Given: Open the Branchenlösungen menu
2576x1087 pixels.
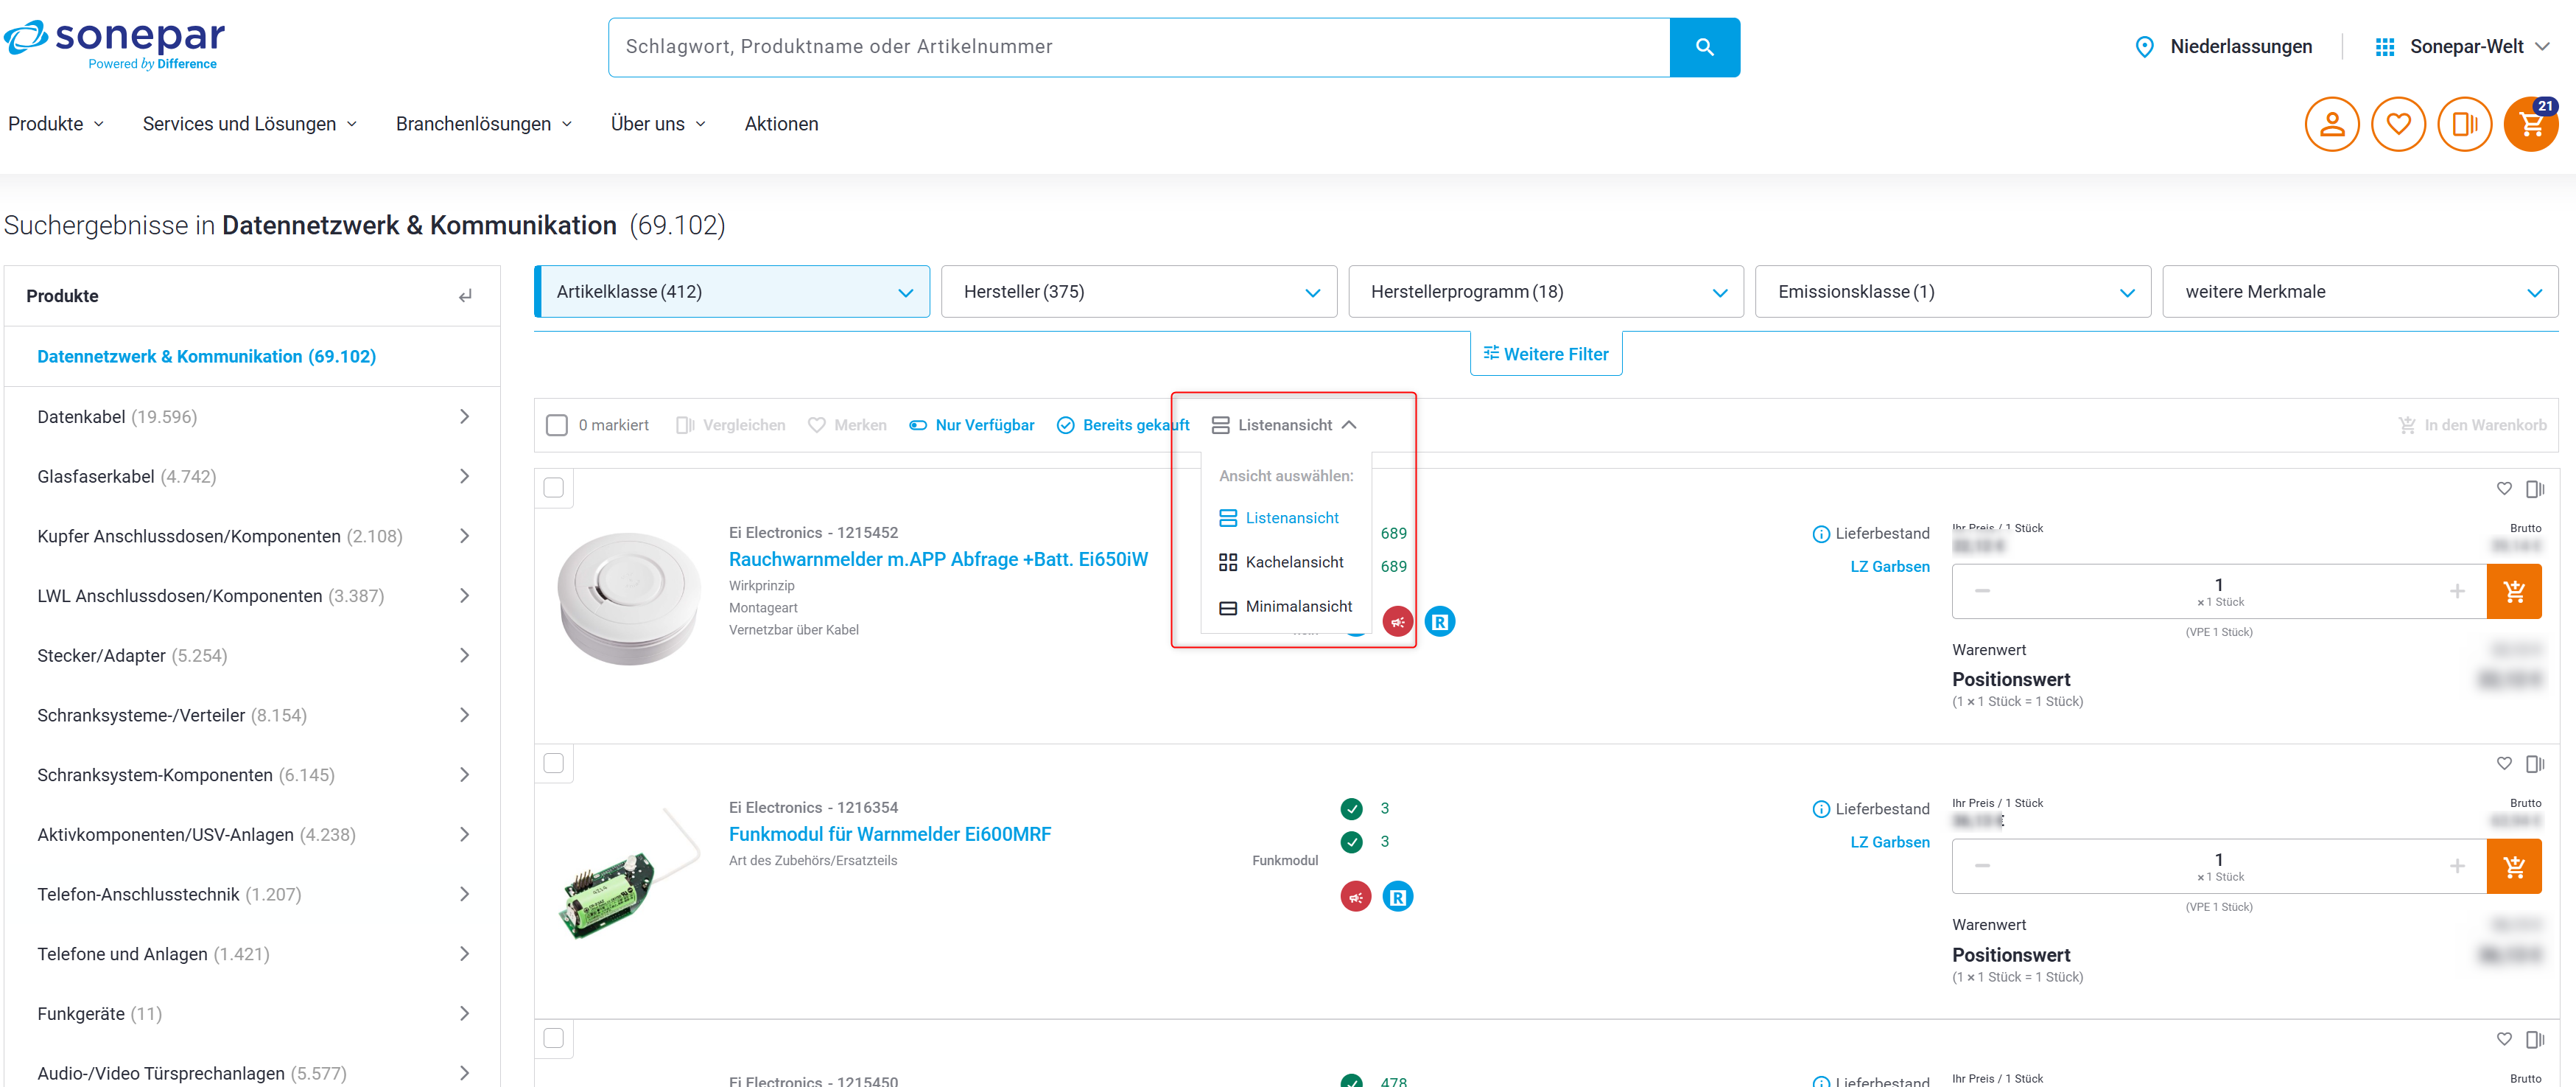Looking at the screenshot, I should 484,124.
